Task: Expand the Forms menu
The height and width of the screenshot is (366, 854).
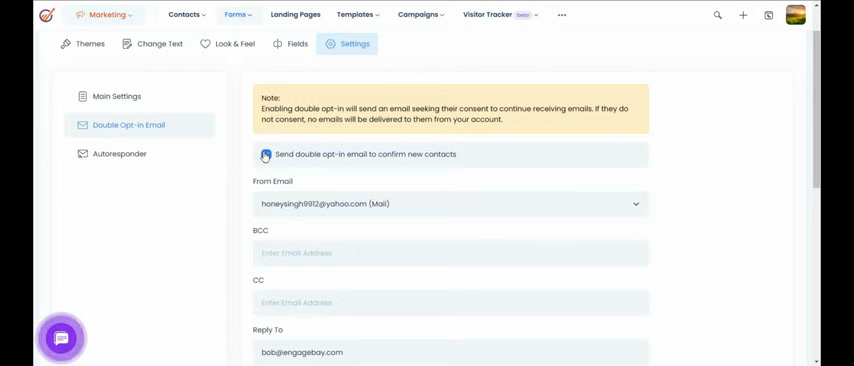Action: 238,15
